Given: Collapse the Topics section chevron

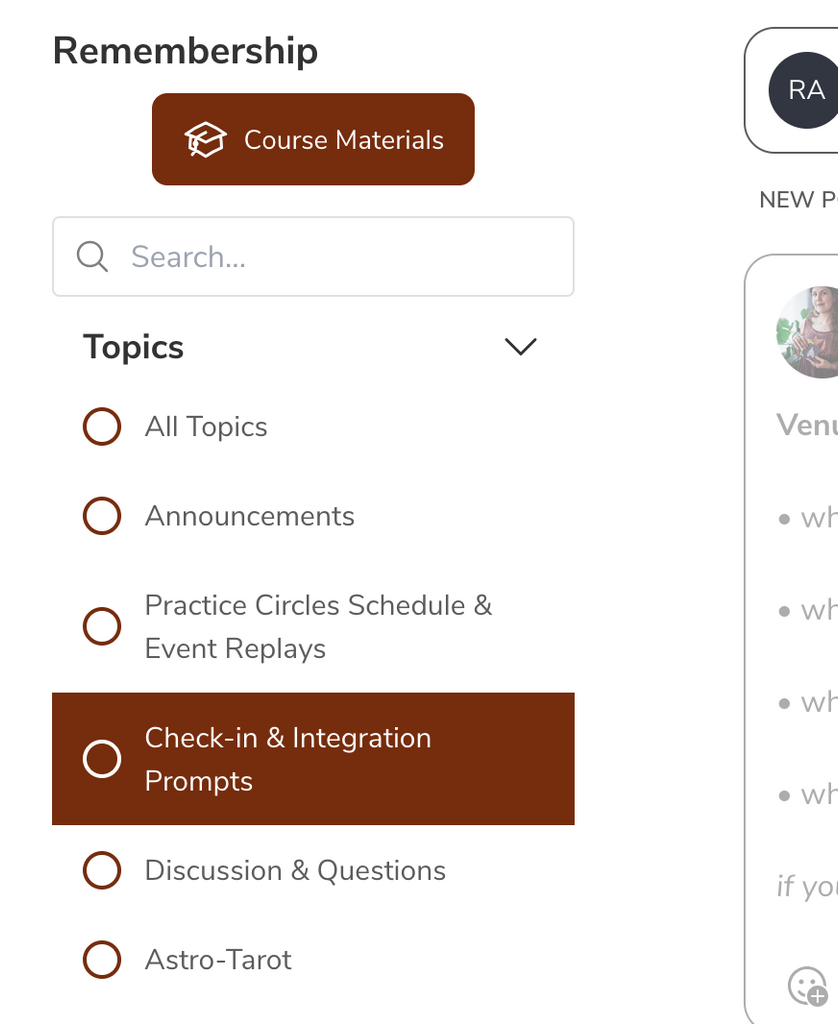Looking at the screenshot, I should [520, 347].
